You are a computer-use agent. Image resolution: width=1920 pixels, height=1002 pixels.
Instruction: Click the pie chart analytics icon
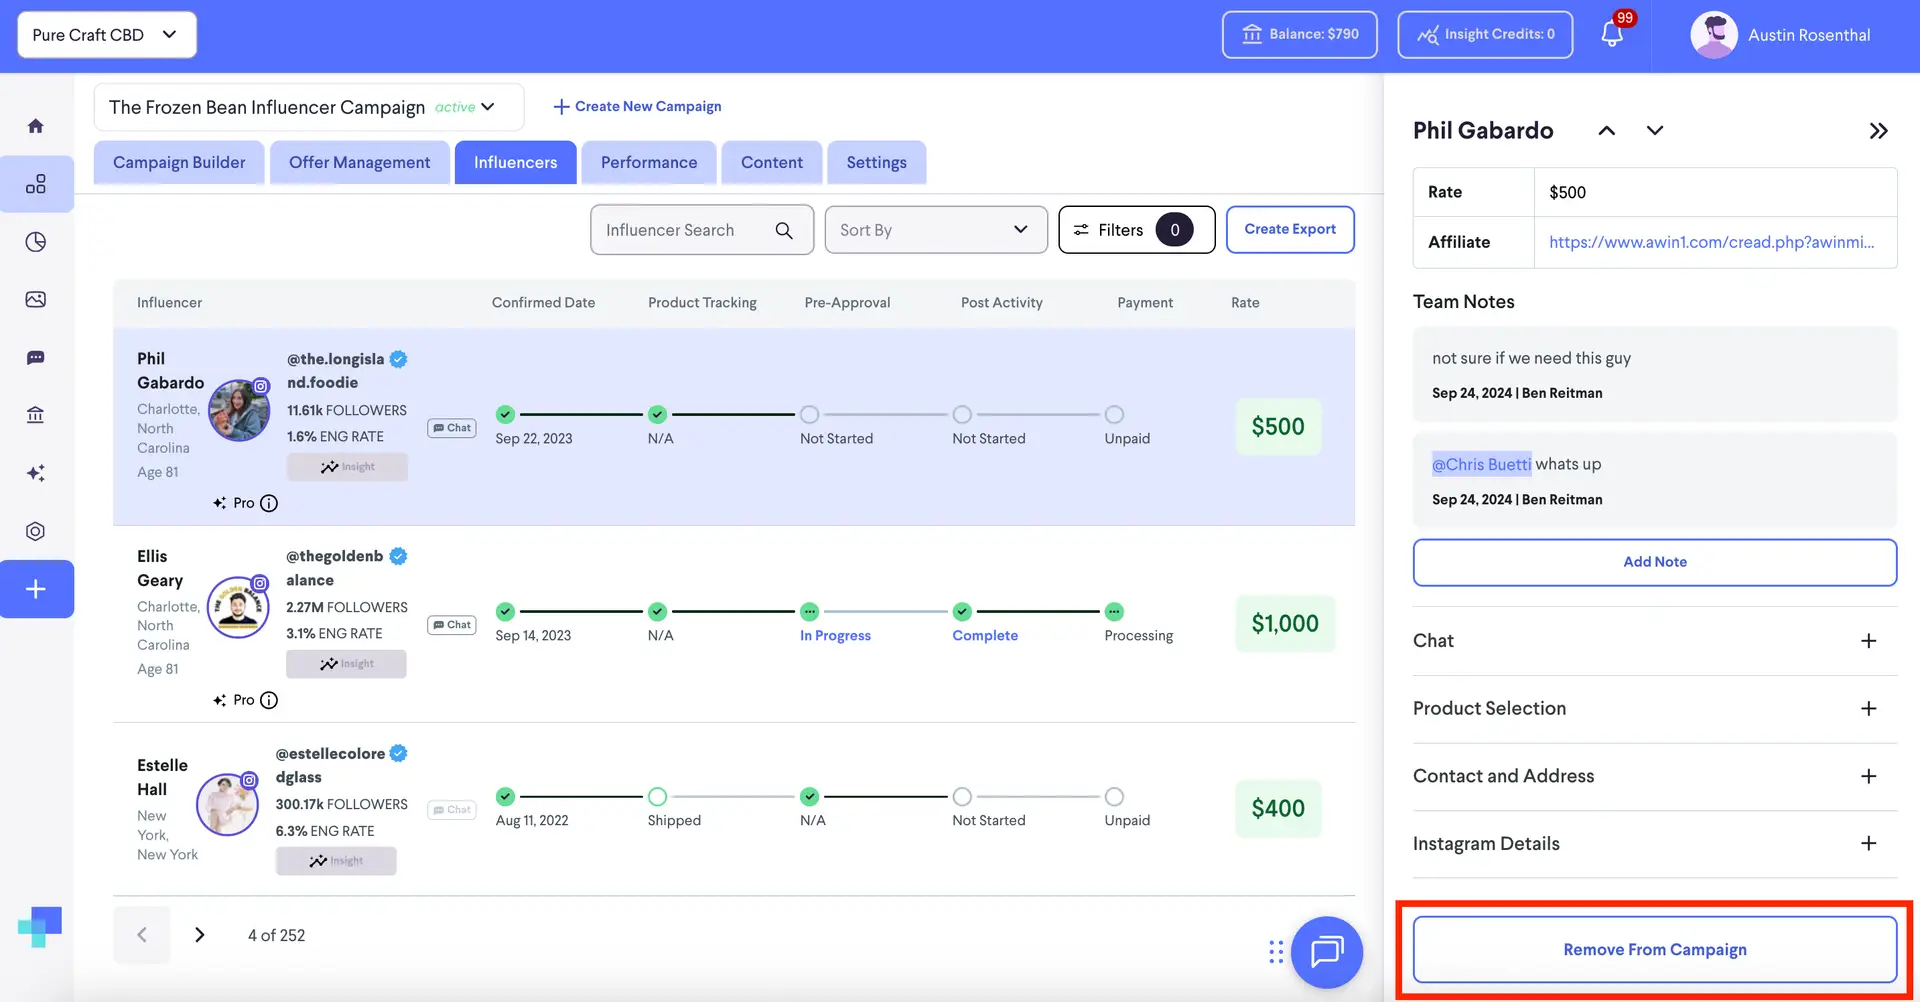36,242
